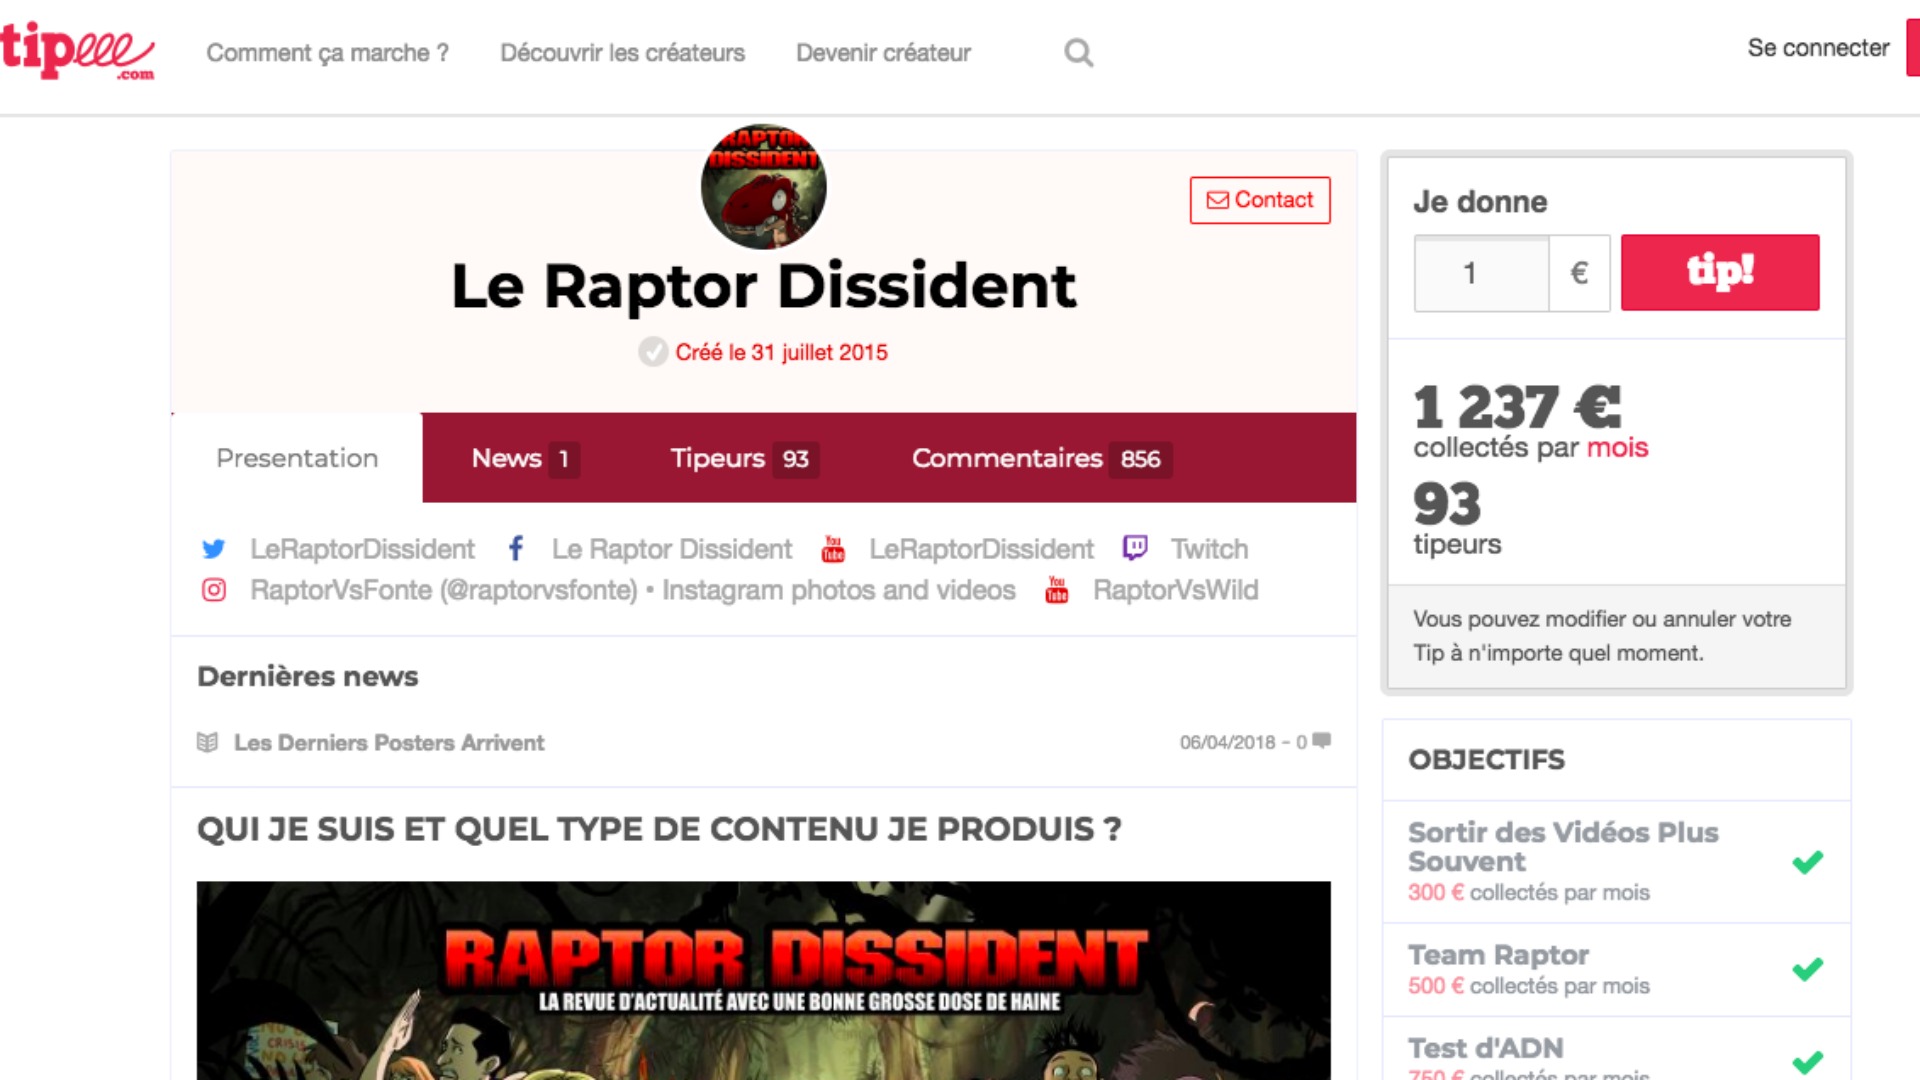This screenshot has width=1920, height=1080.
Task: Open RaptorVsWild YouTube link
Action: click(1175, 590)
